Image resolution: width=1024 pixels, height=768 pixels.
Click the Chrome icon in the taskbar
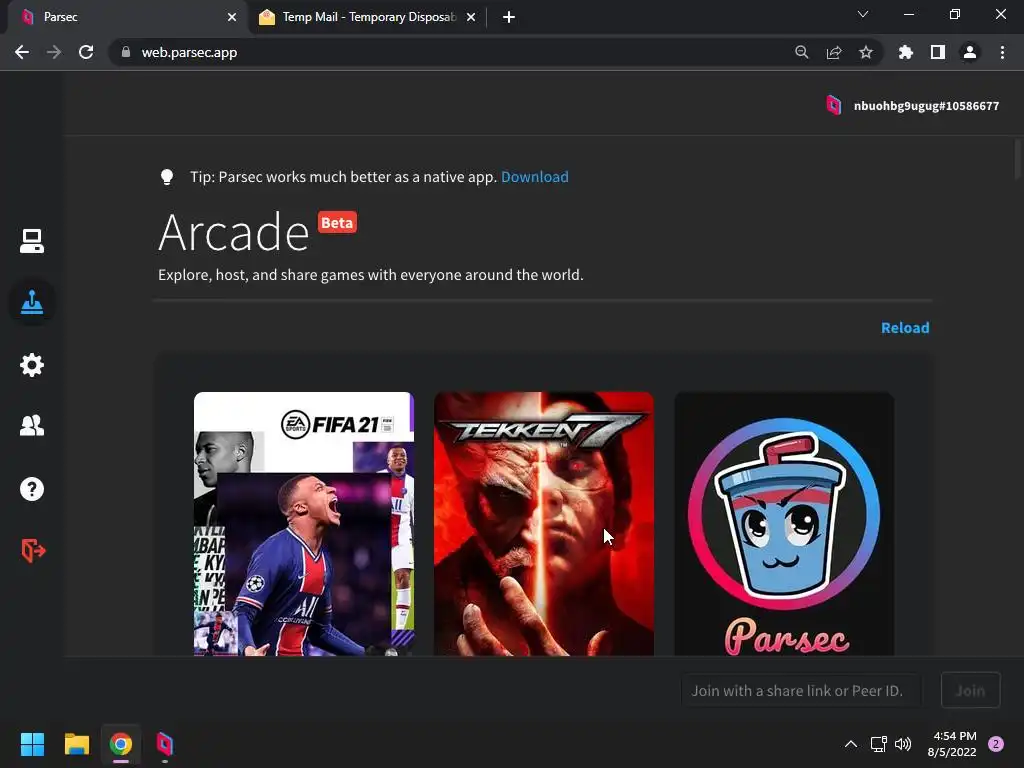(x=121, y=744)
